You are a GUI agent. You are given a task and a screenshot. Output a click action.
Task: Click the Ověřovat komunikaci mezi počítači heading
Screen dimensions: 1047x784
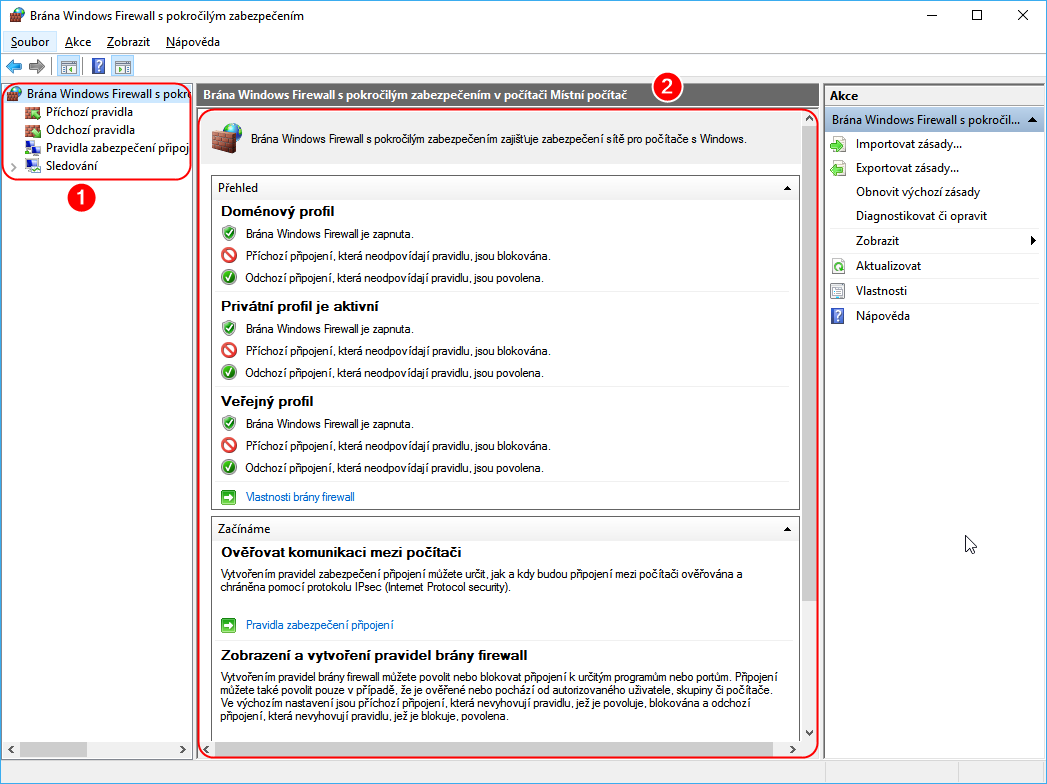(341, 552)
